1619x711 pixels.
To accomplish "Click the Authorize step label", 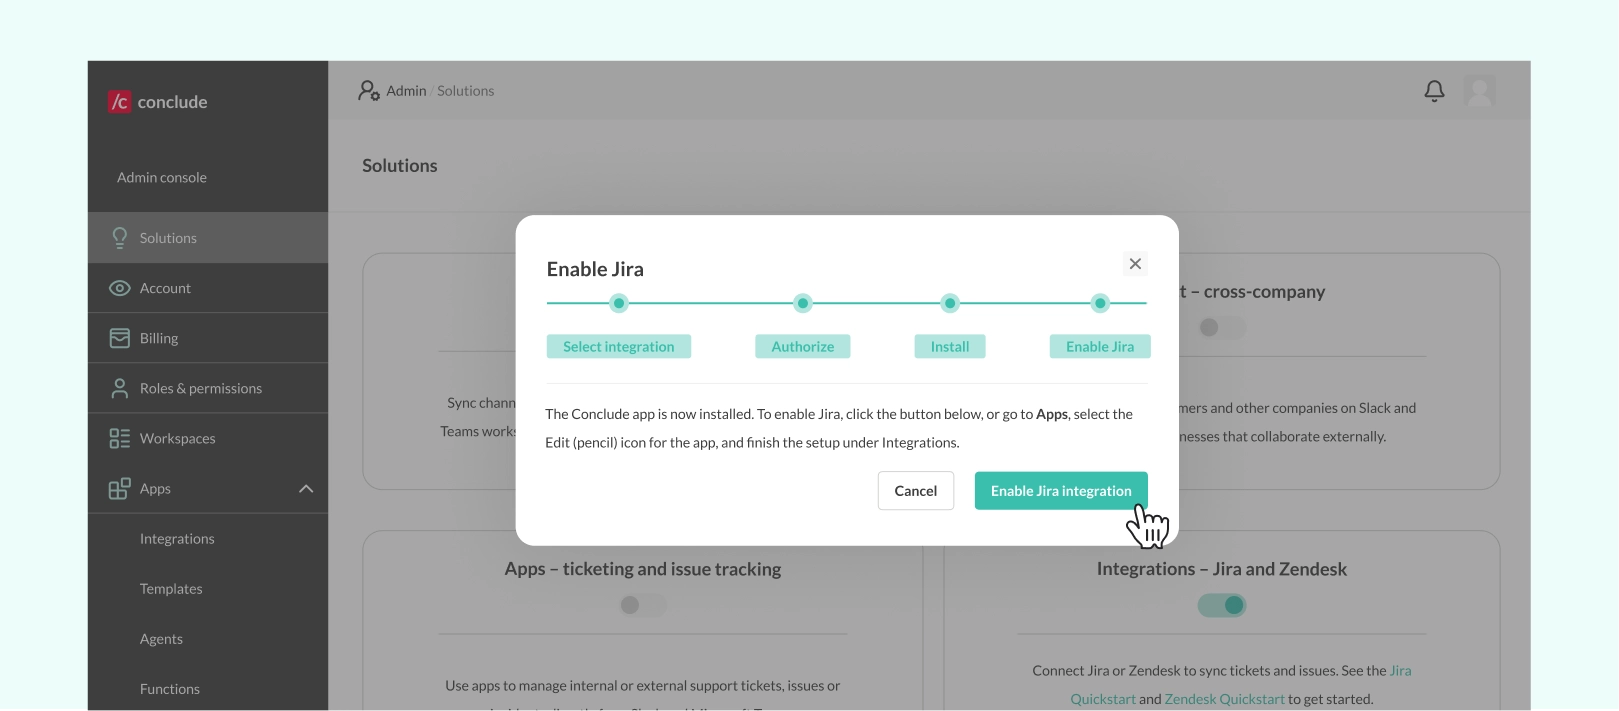I will (803, 346).
